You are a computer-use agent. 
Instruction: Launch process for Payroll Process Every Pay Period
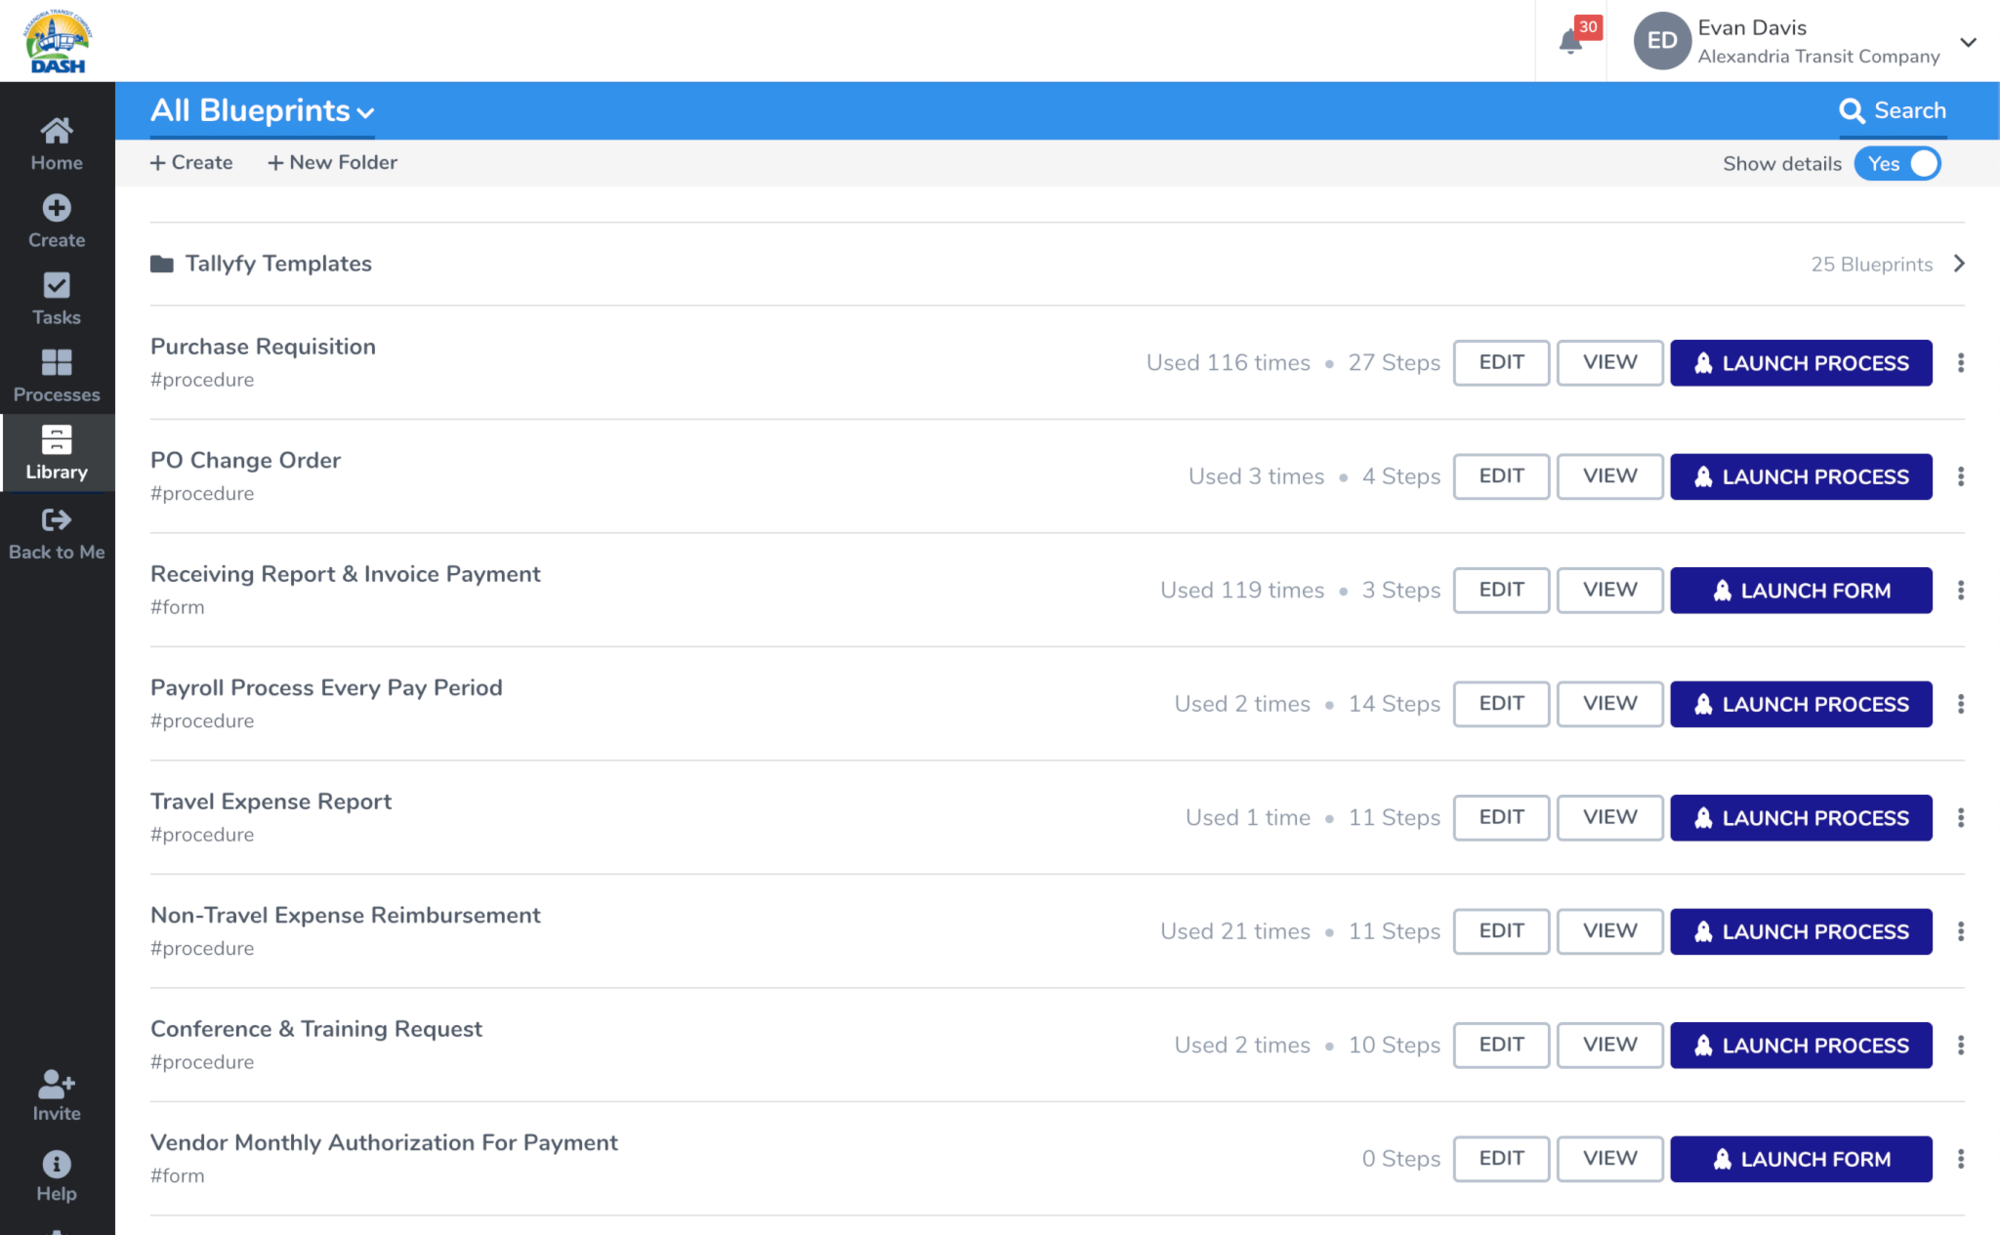point(1801,704)
